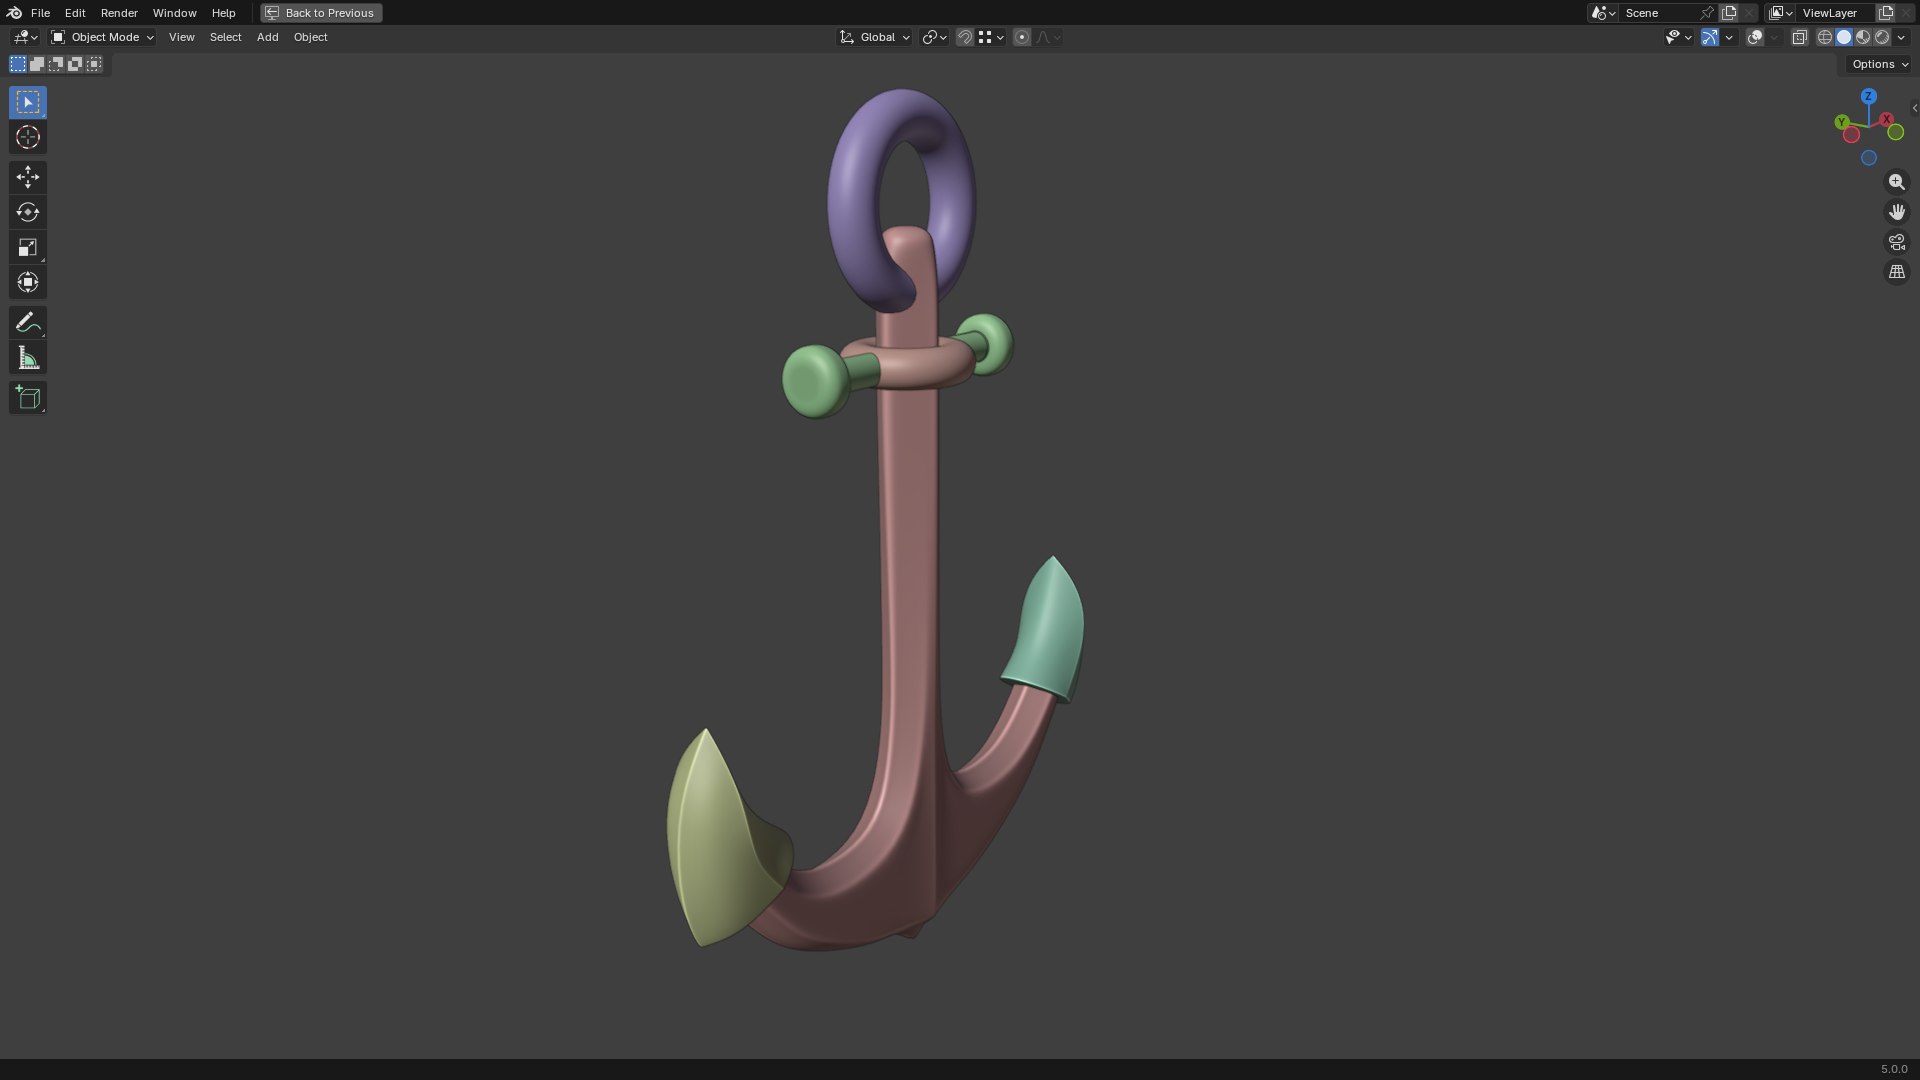The height and width of the screenshot is (1080, 1920).
Task: Open the Edit menu
Action: (x=75, y=13)
